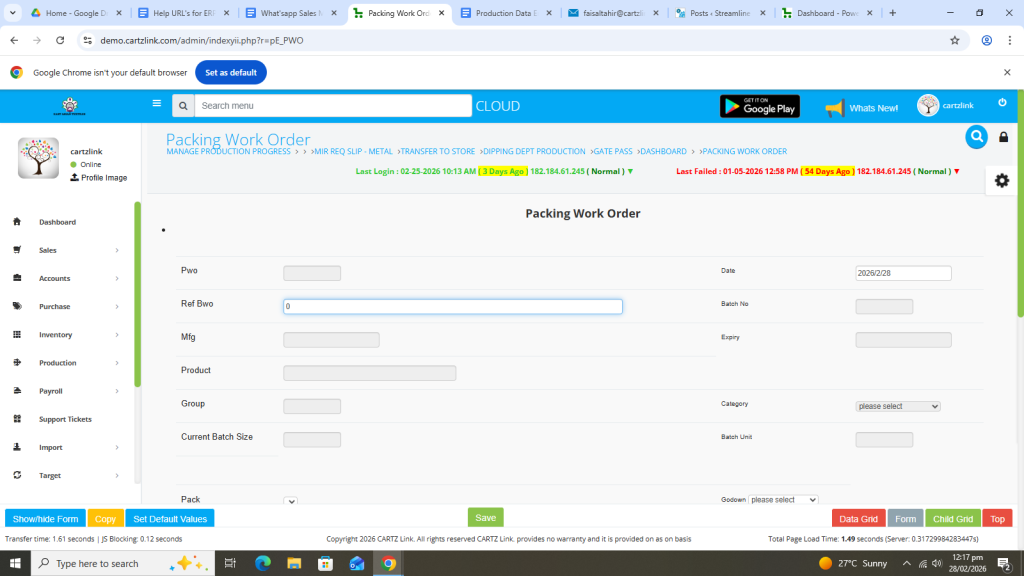Open the Pack dropdown

click(x=290, y=501)
